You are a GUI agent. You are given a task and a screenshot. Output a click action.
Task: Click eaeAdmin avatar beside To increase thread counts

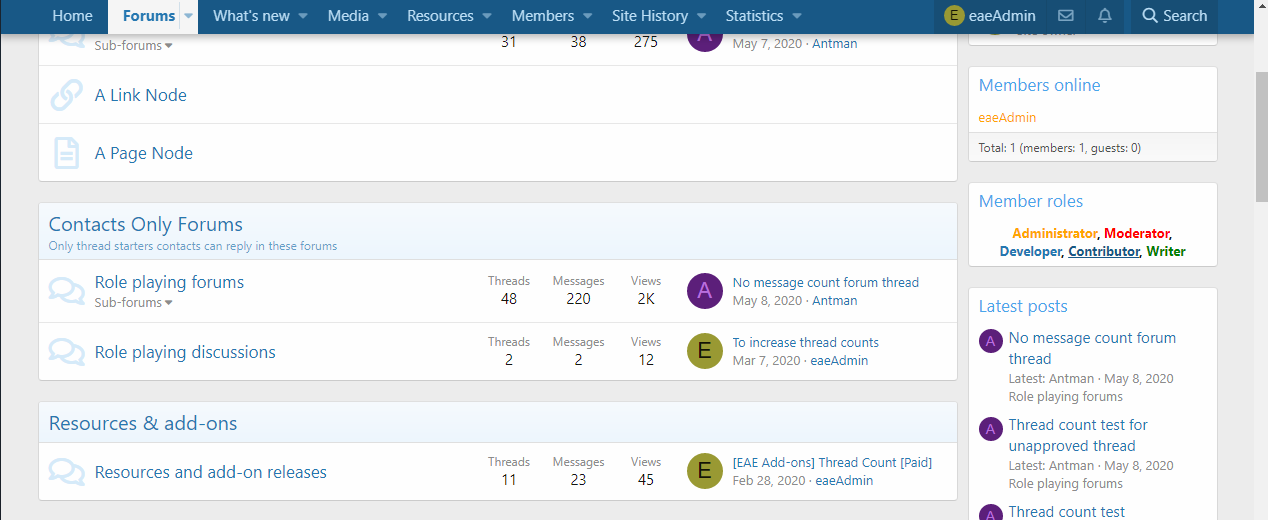[705, 352]
